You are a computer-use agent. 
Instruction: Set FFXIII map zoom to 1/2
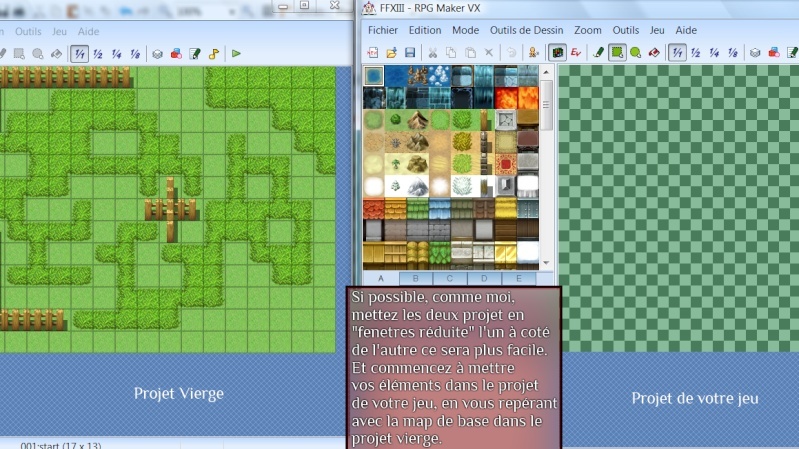(696, 53)
